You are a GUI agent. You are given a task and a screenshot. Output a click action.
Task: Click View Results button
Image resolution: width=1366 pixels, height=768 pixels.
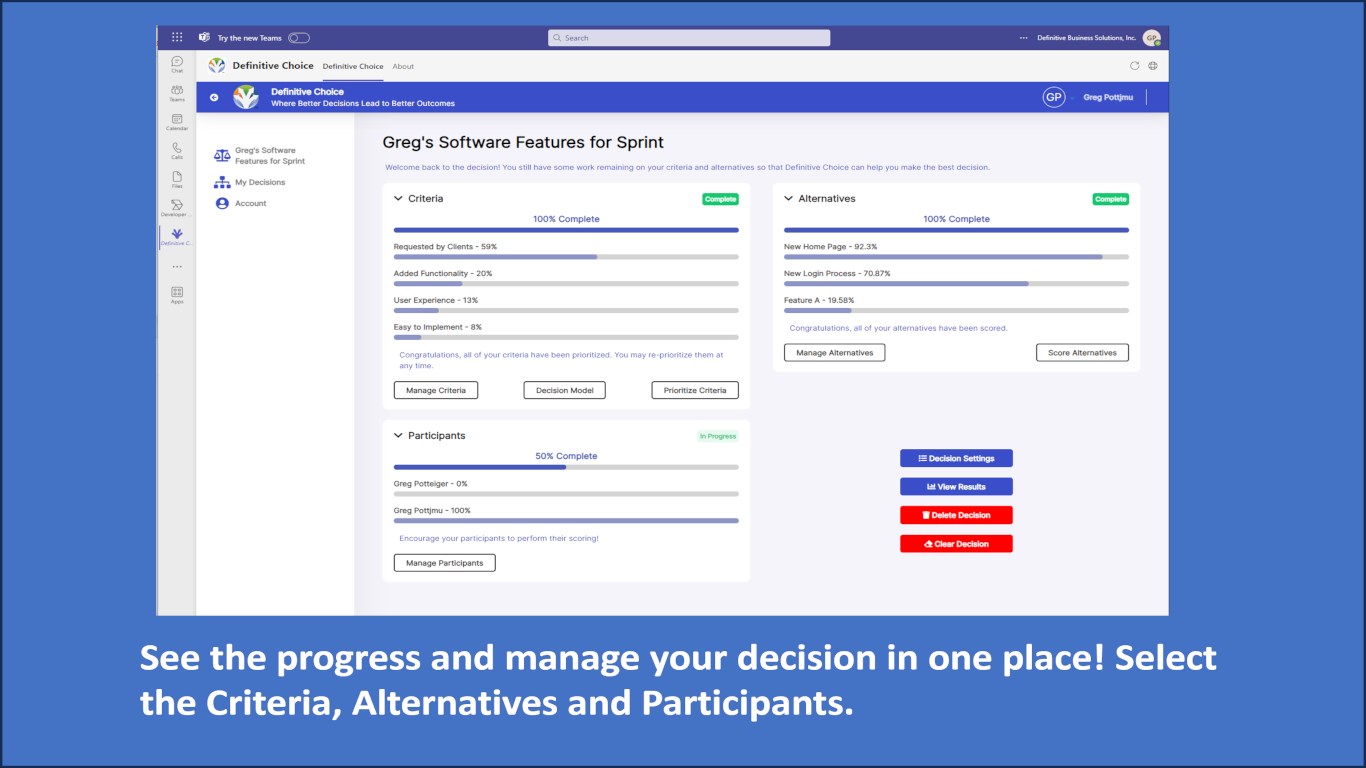click(956, 487)
